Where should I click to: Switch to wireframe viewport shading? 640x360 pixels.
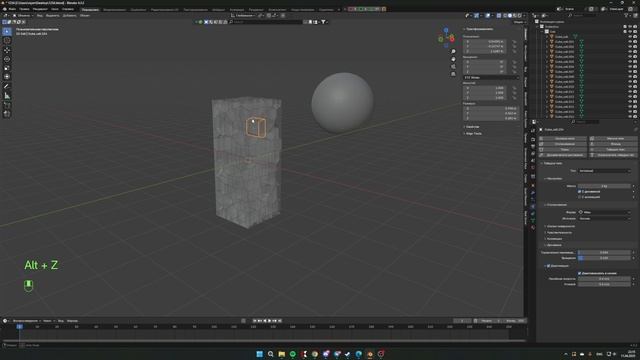505,16
